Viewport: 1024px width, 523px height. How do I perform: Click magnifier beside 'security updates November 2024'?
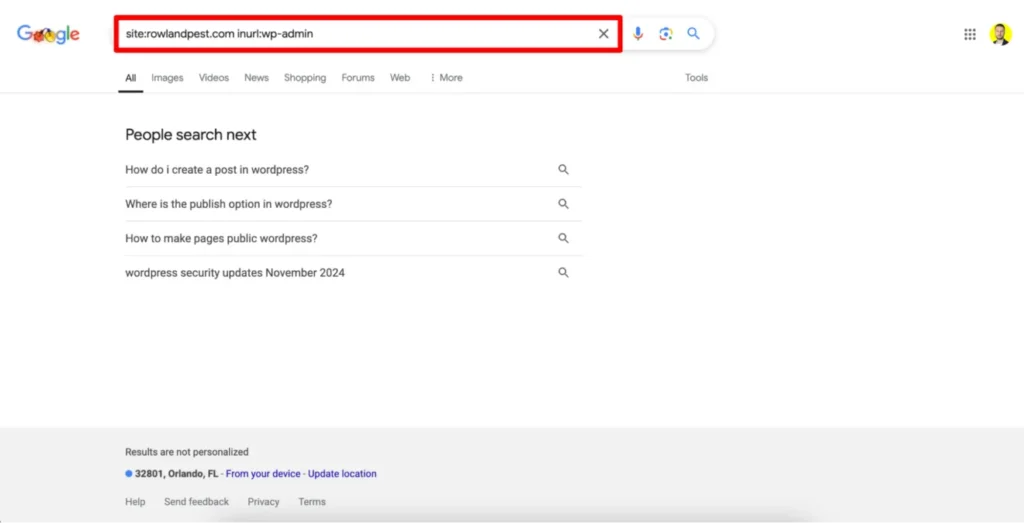pyautogui.click(x=563, y=273)
